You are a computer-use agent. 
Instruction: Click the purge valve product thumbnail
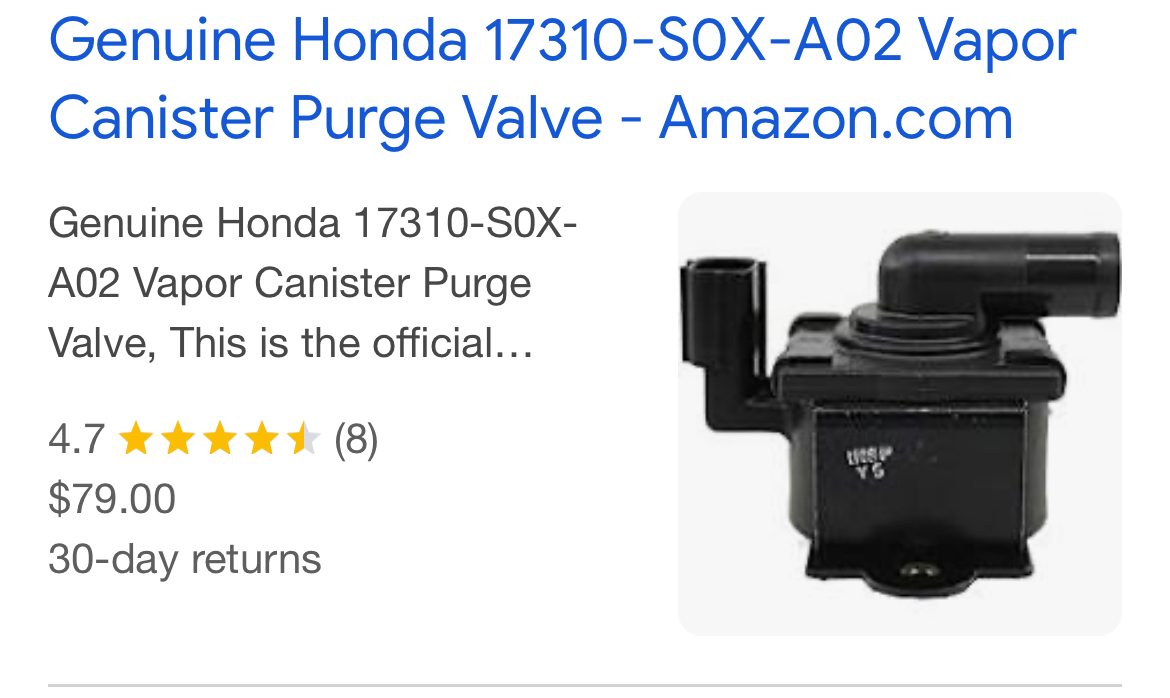click(900, 414)
